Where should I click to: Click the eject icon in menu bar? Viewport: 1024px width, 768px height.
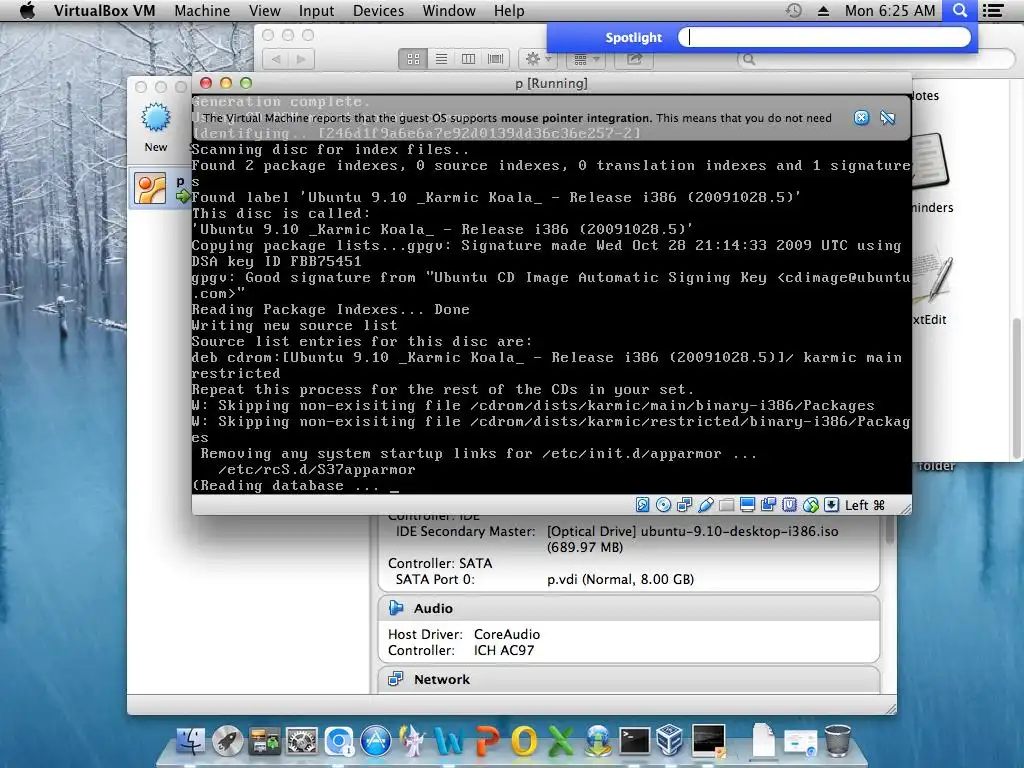pos(823,10)
